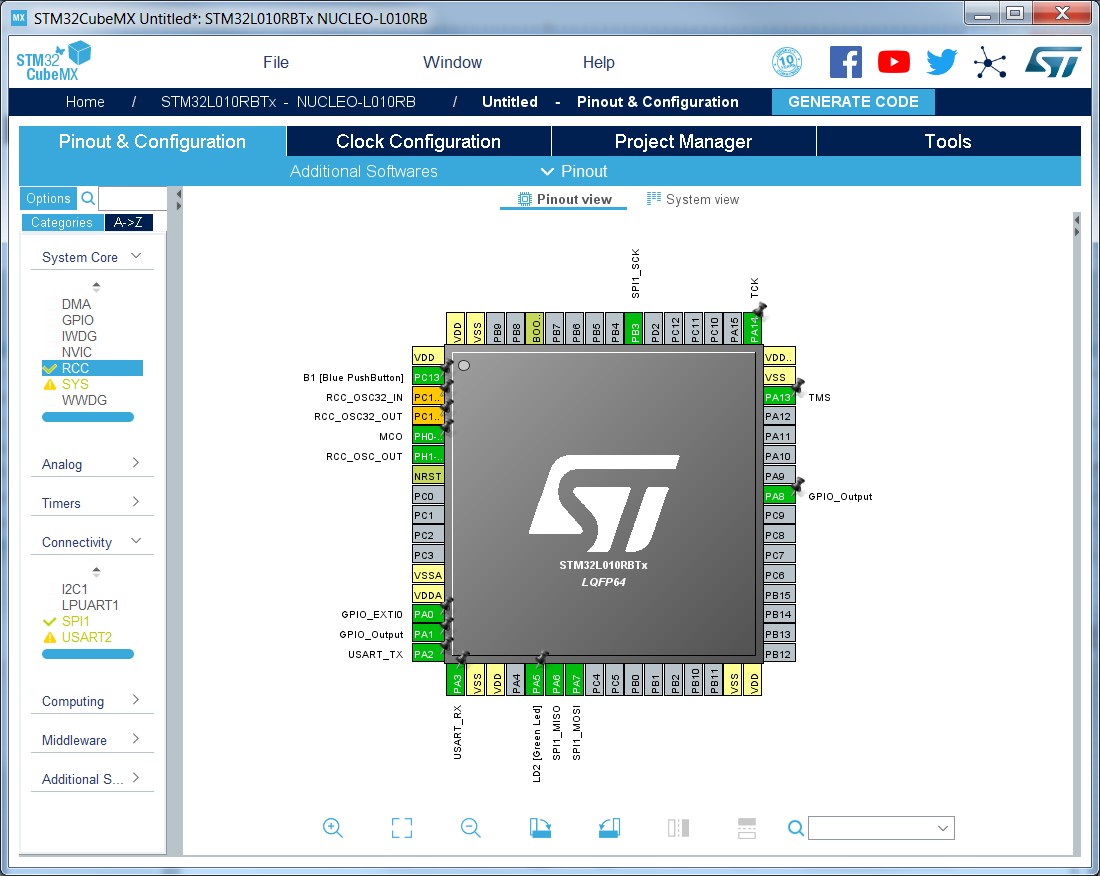
Task: Open the File menu
Action: pyautogui.click(x=276, y=62)
